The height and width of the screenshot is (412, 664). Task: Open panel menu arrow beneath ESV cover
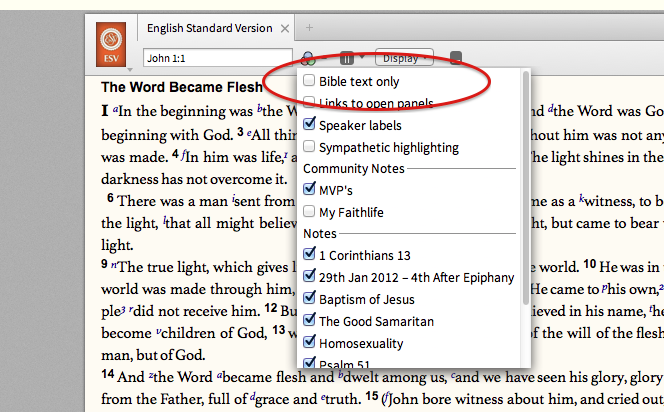pyautogui.click(x=130, y=69)
